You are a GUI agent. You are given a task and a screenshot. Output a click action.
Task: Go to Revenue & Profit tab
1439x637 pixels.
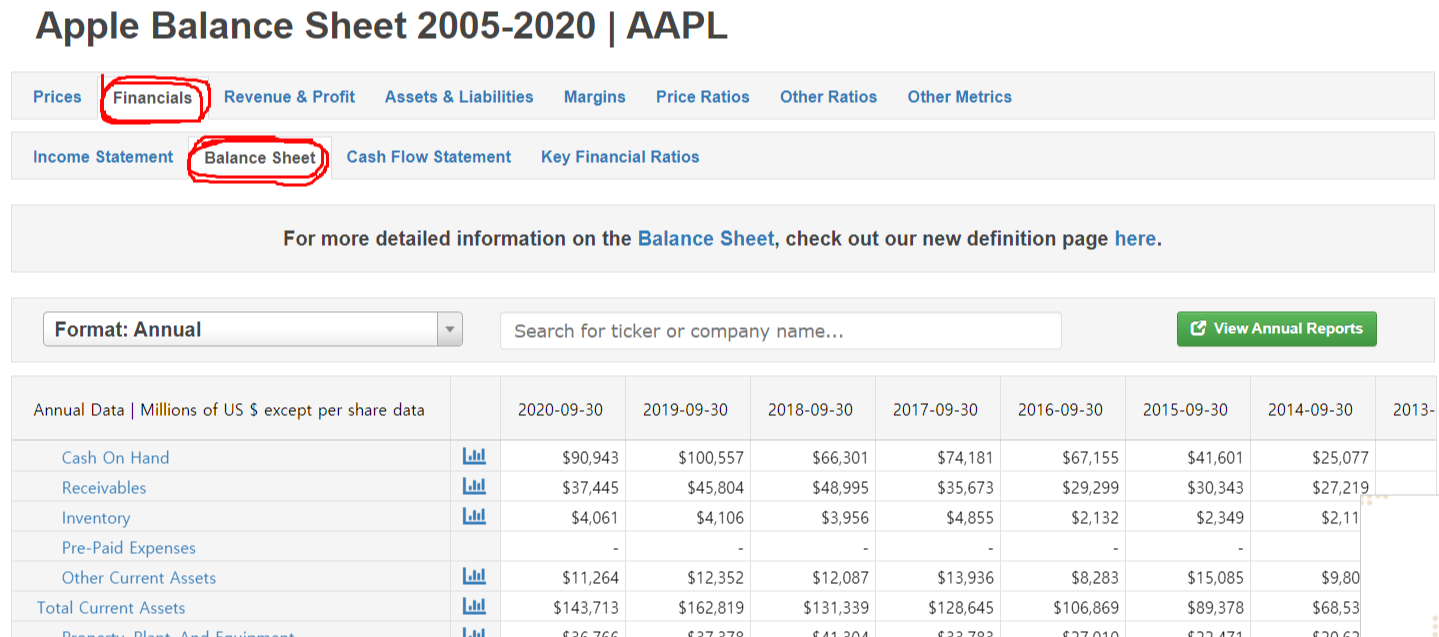point(289,97)
